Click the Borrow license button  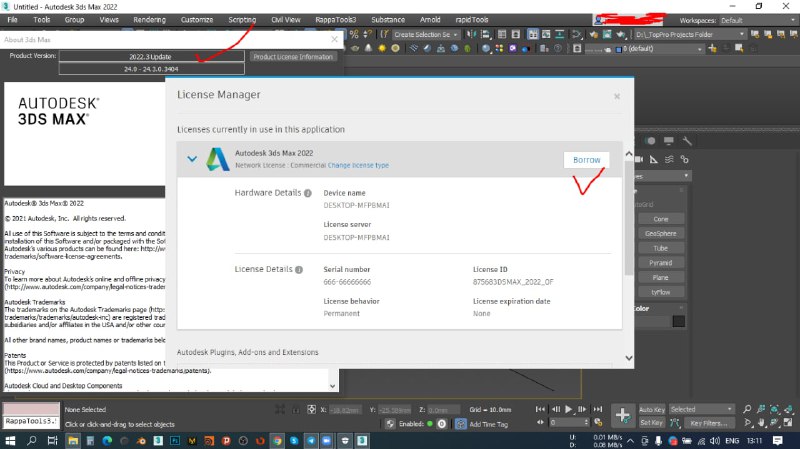click(x=587, y=160)
